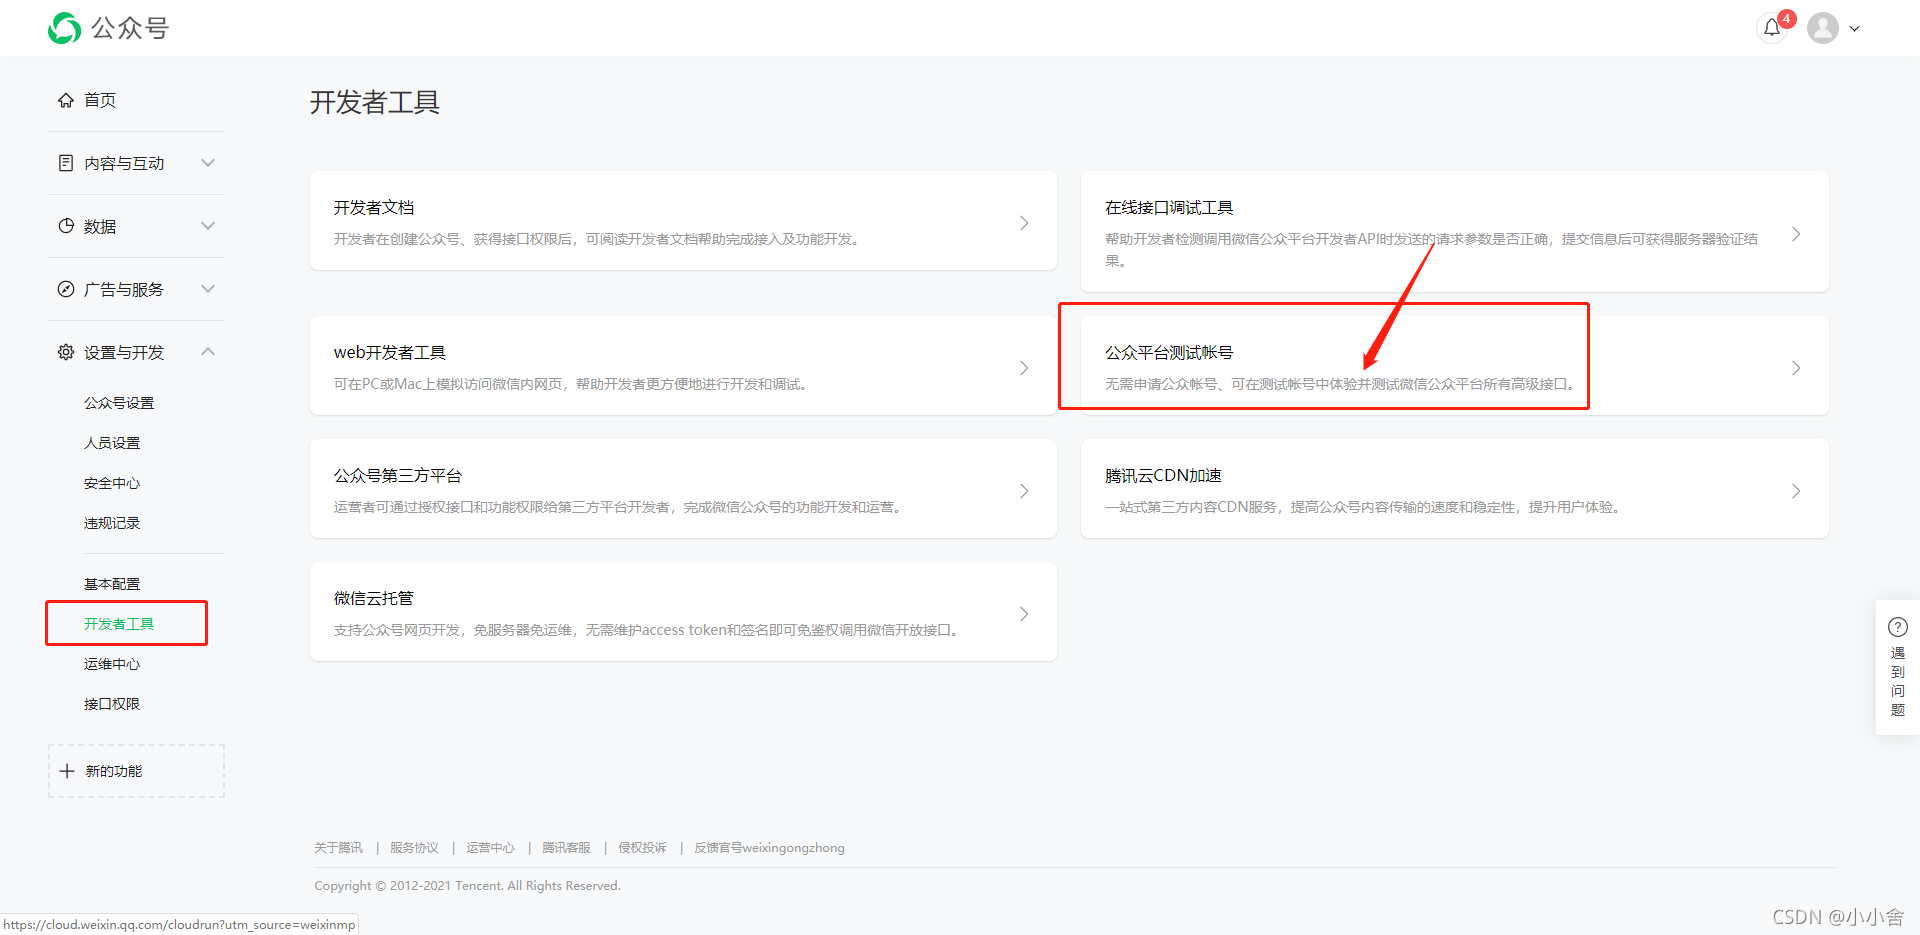The height and width of the screenshot is (935, 1920).
Task: Select the 设置与开发 menu
Action: pyautogui.click(x=124, y=352)
